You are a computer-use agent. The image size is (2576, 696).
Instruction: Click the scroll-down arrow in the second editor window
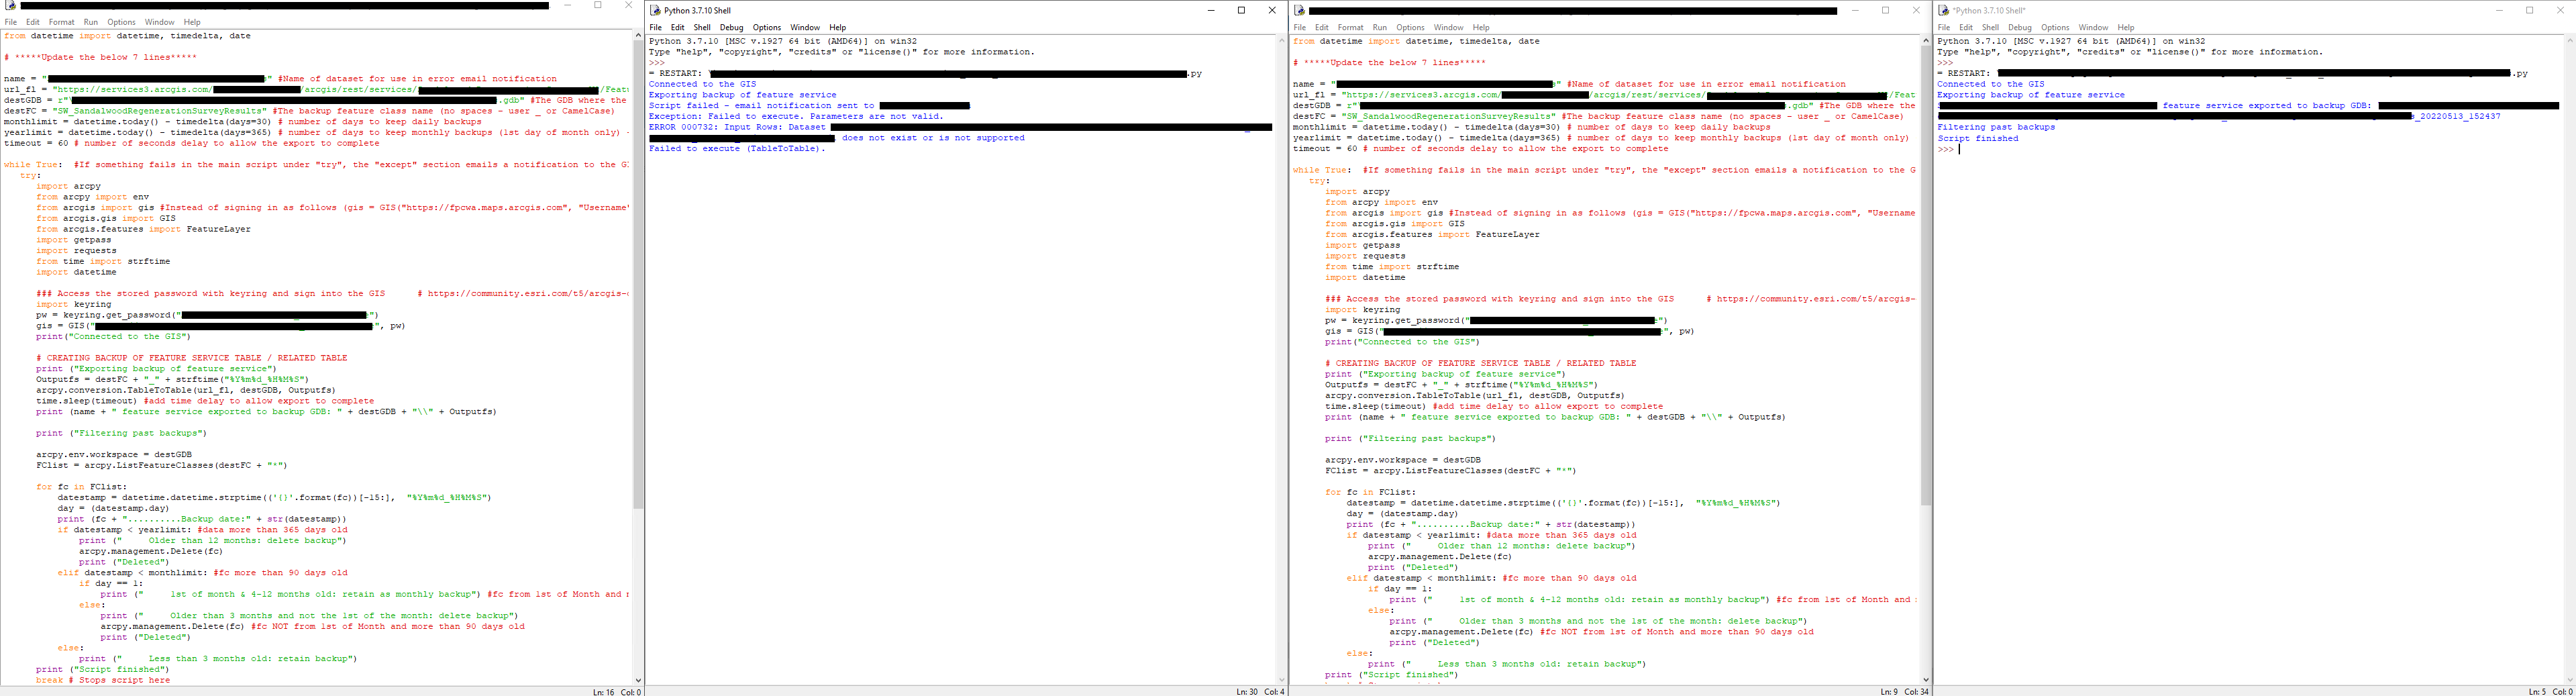[x=1926, y=680]
